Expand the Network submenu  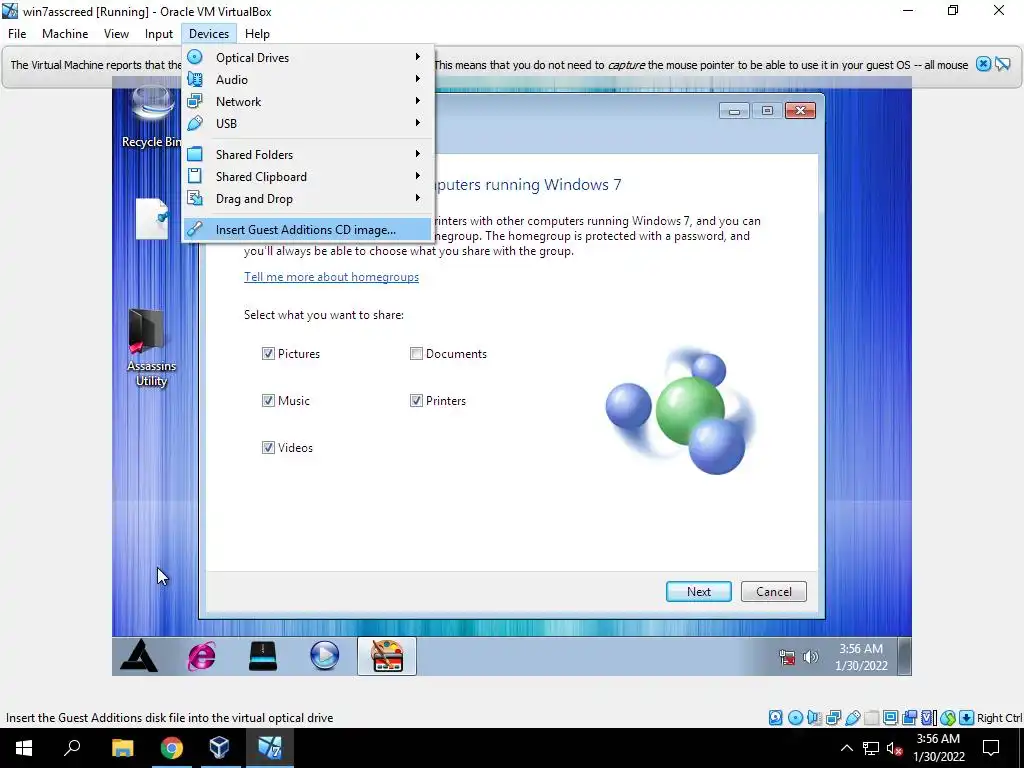tap(308, 102)
